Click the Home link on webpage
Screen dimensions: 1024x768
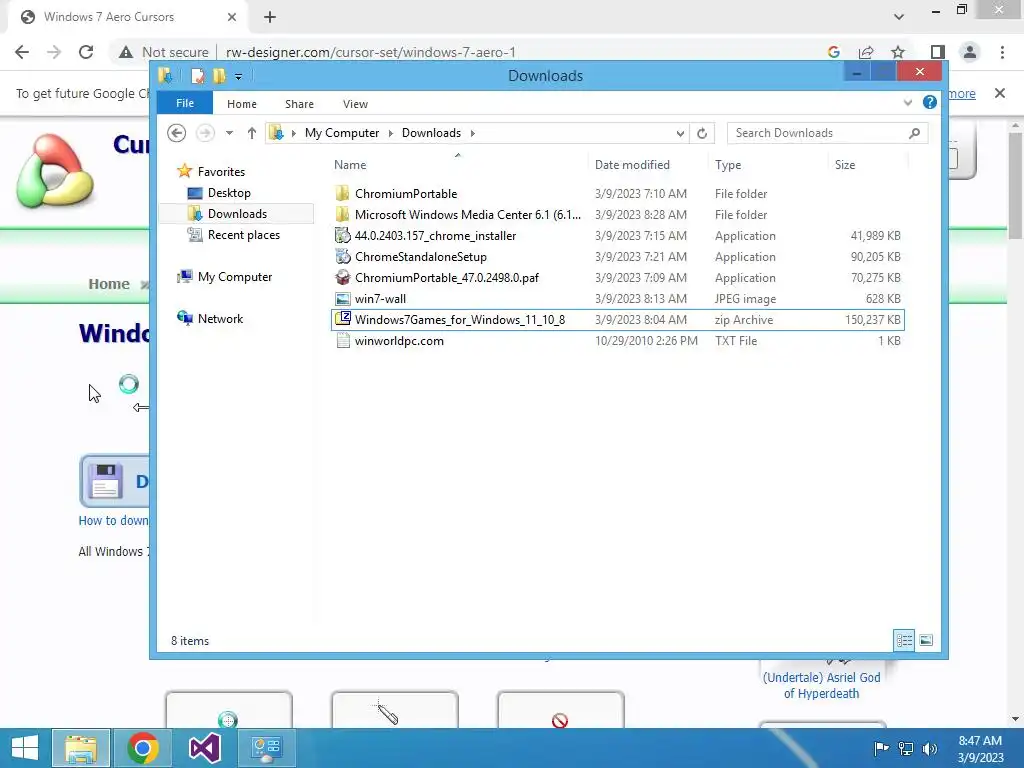pos(109,284)
